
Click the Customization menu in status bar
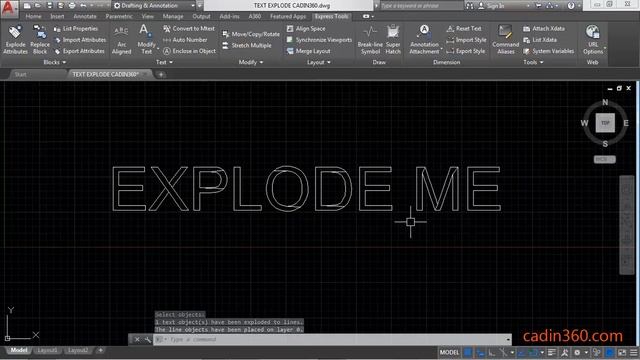pyautogui.click(x=633, y=352)
